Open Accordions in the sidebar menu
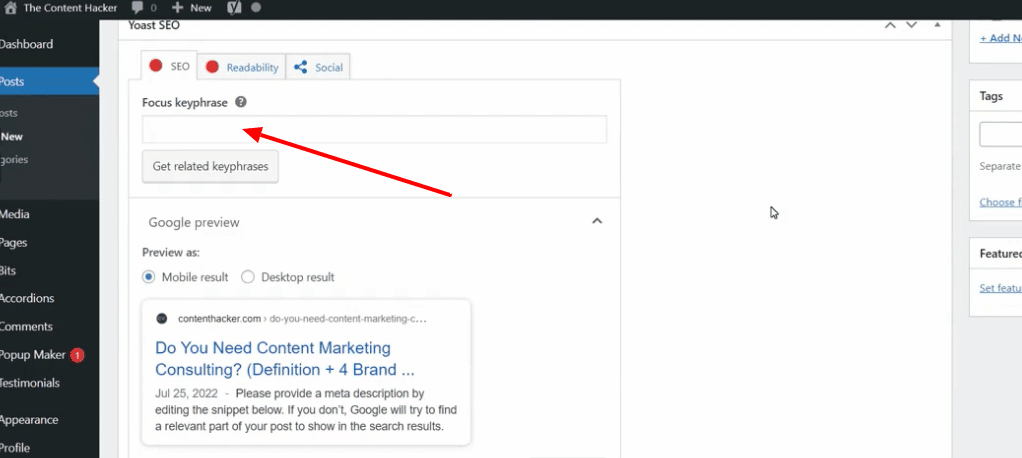Image resolution: width=1022 pixels, height=458 pixels. 27,298
